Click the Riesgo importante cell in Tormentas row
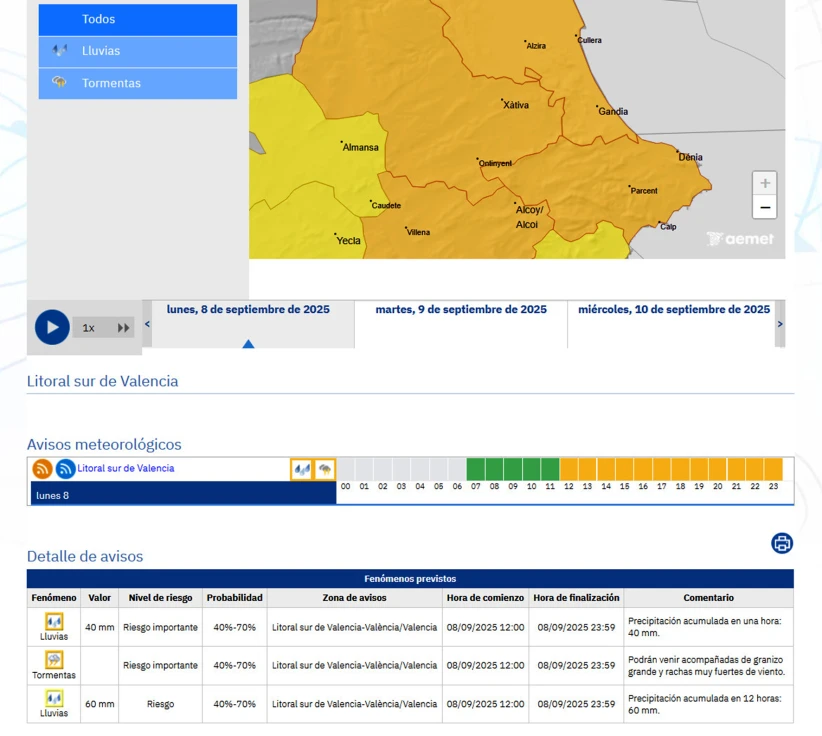Viewport: 822px width, 736px height. click(x=160, y=665)
